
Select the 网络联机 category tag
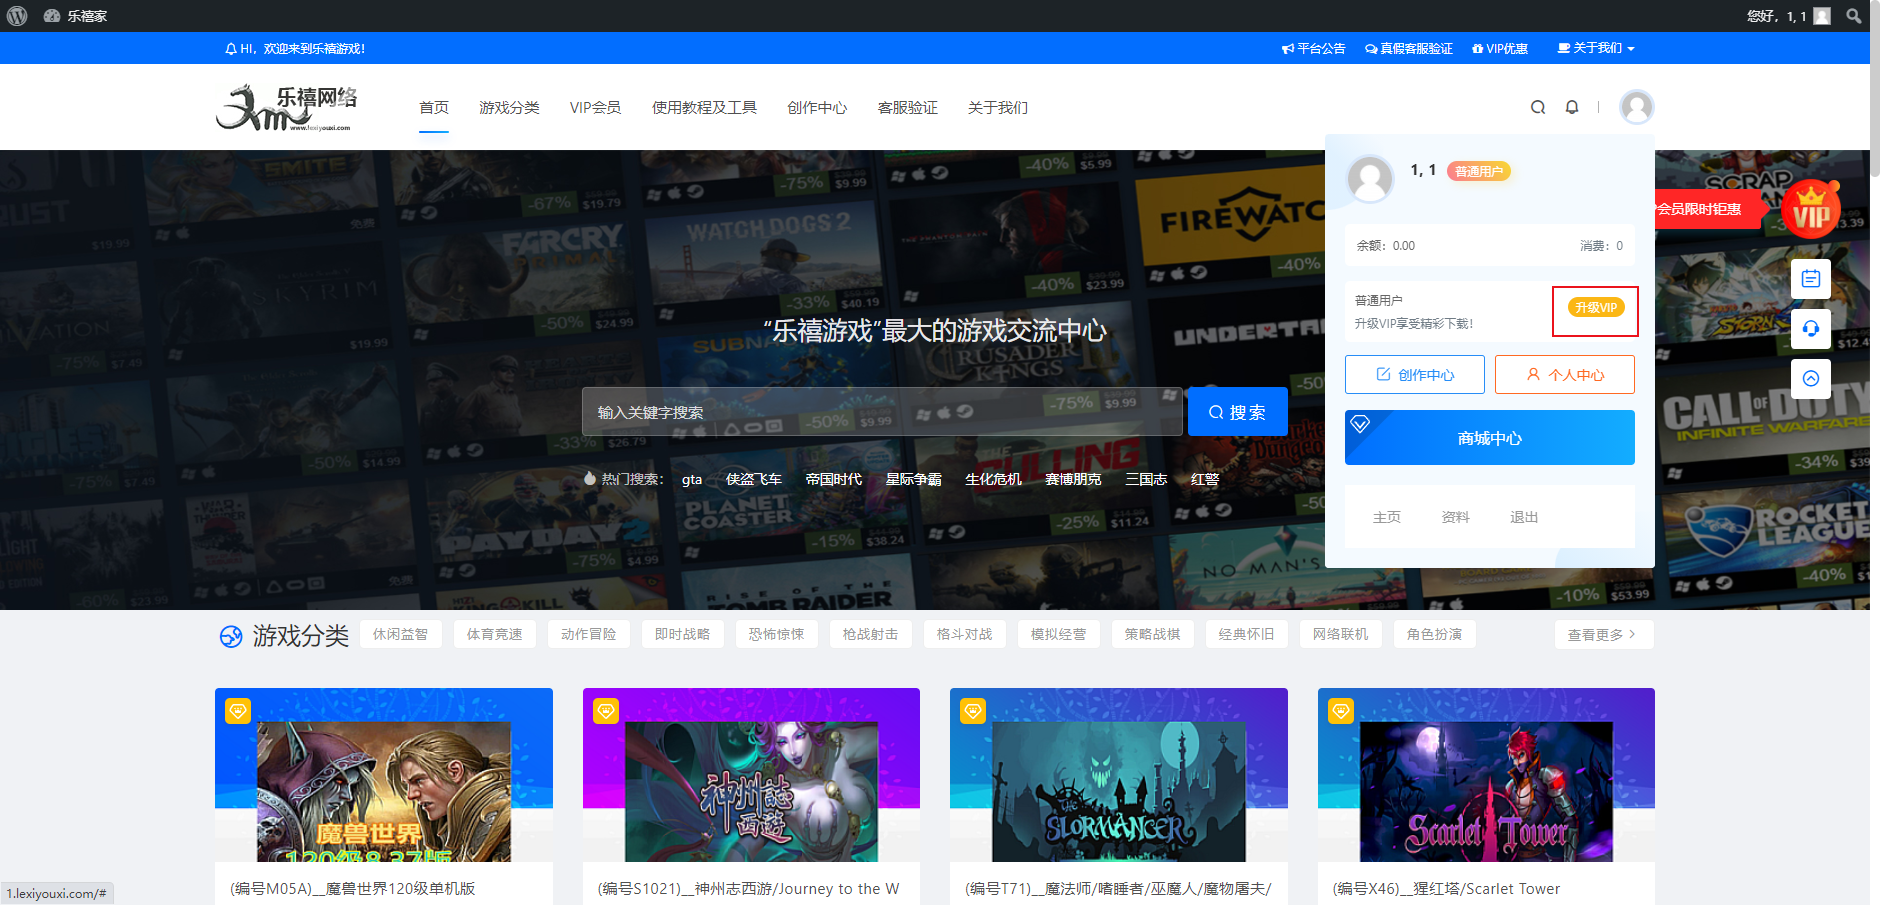click(1340, 634)
